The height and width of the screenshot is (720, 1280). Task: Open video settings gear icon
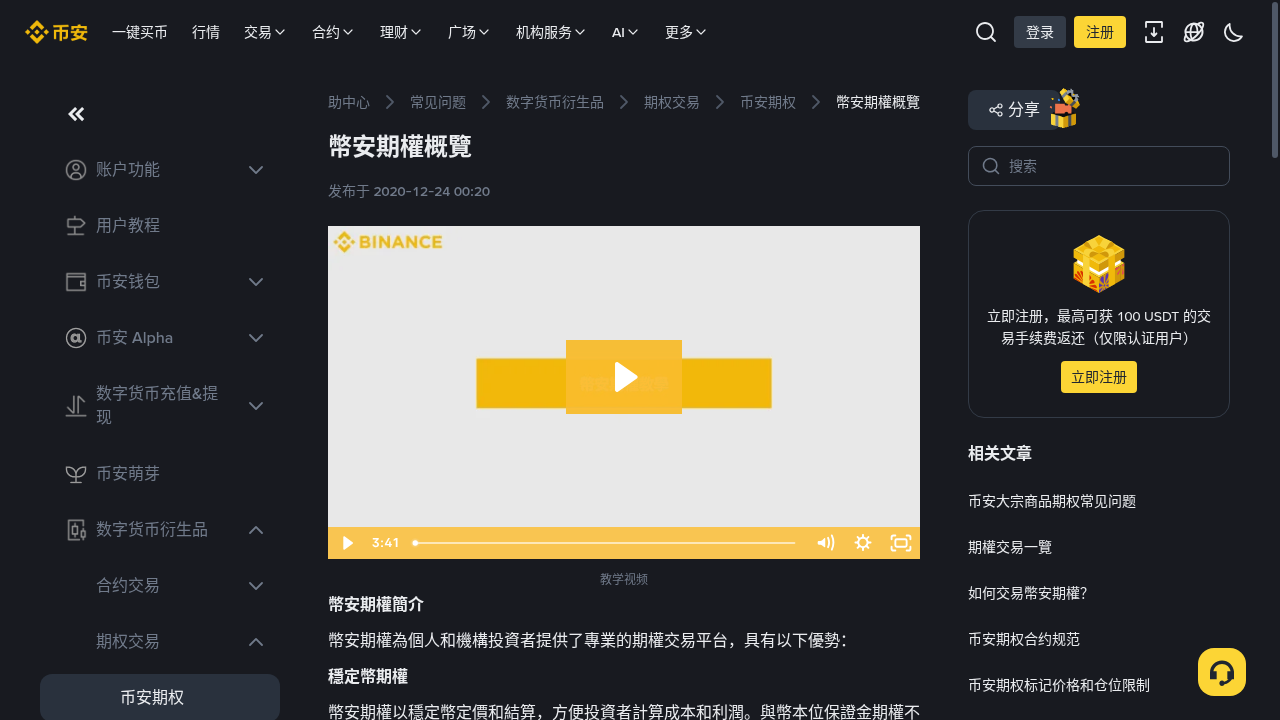point(863,543)
